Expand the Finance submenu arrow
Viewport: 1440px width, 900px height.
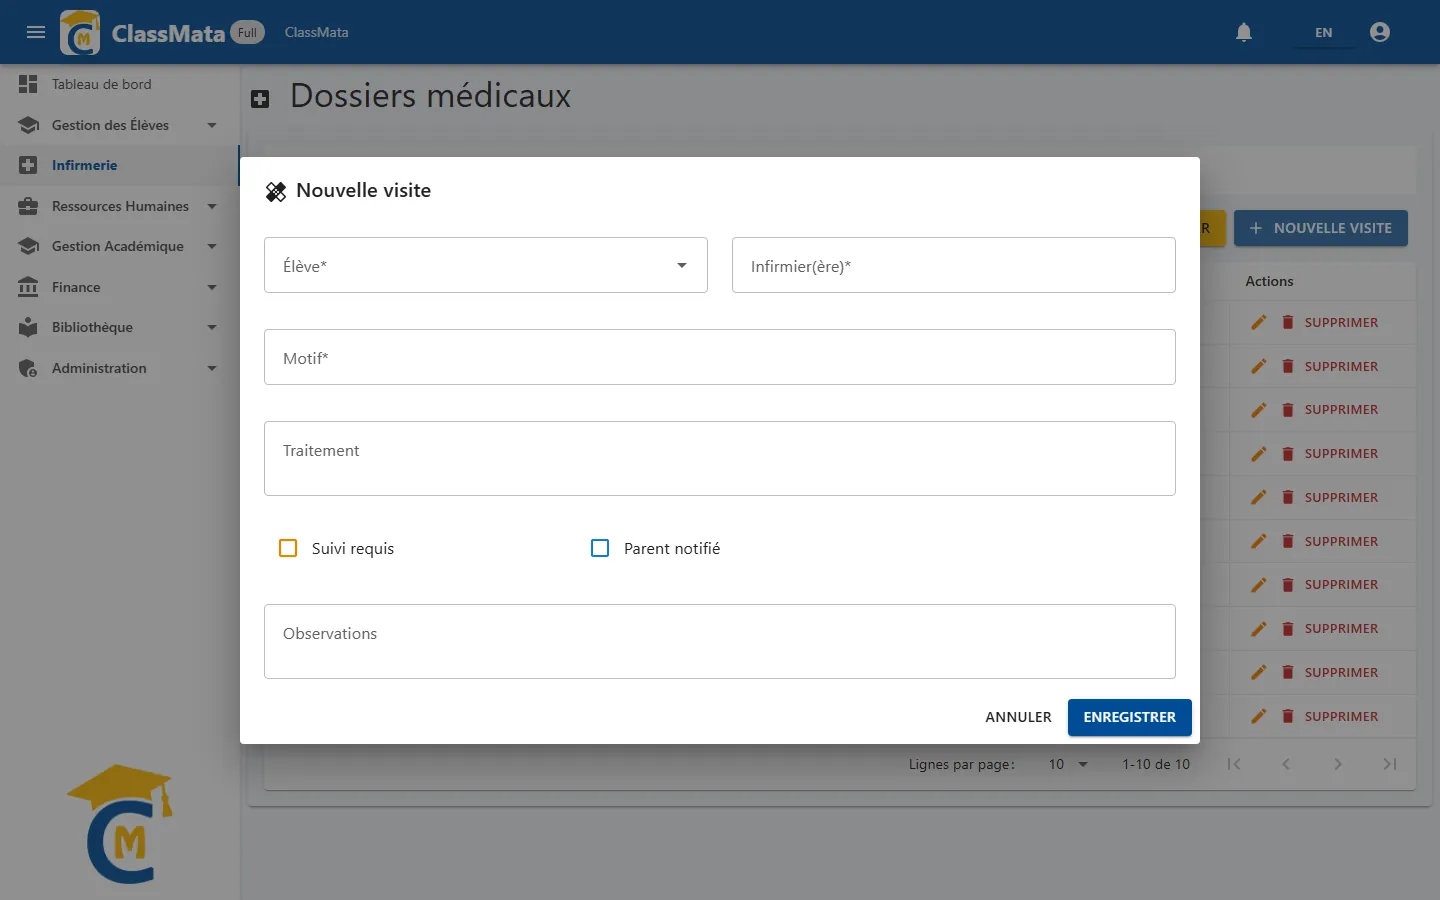212,287
